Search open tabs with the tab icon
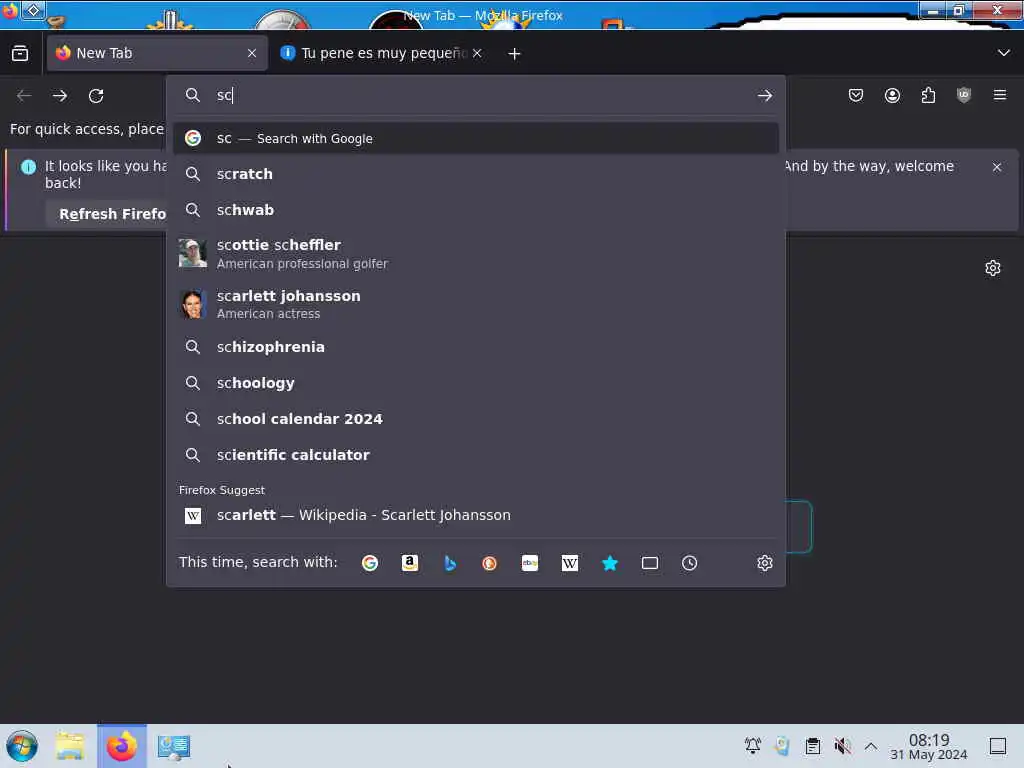Screen dimensions: 1024x768 (650, 563)
